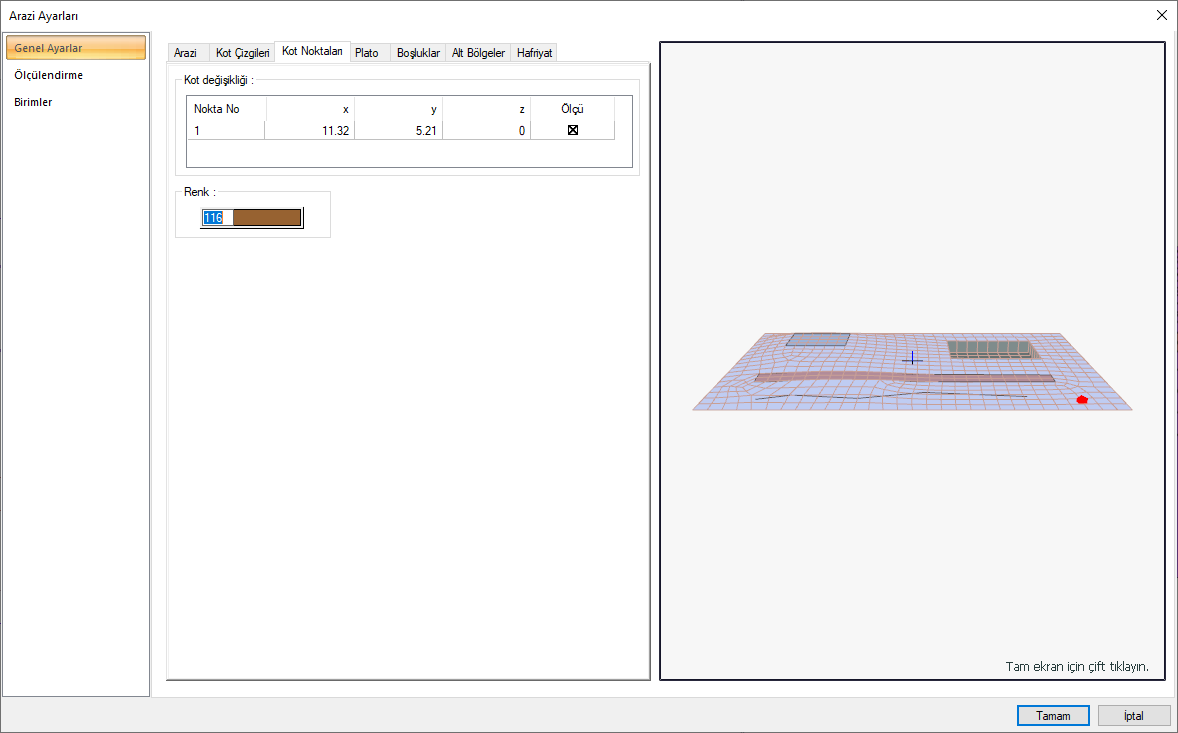This screenshot has width=1178, height=733.
Task: Switch to the Arazi tab
Action: pos(186,53)
